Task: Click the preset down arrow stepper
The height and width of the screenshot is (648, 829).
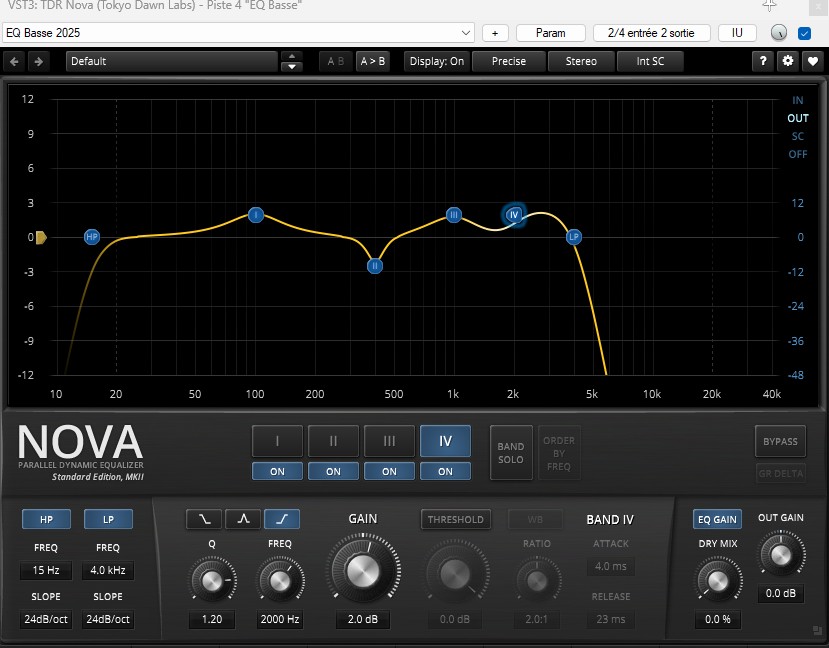Action: [x=292, y=67]
